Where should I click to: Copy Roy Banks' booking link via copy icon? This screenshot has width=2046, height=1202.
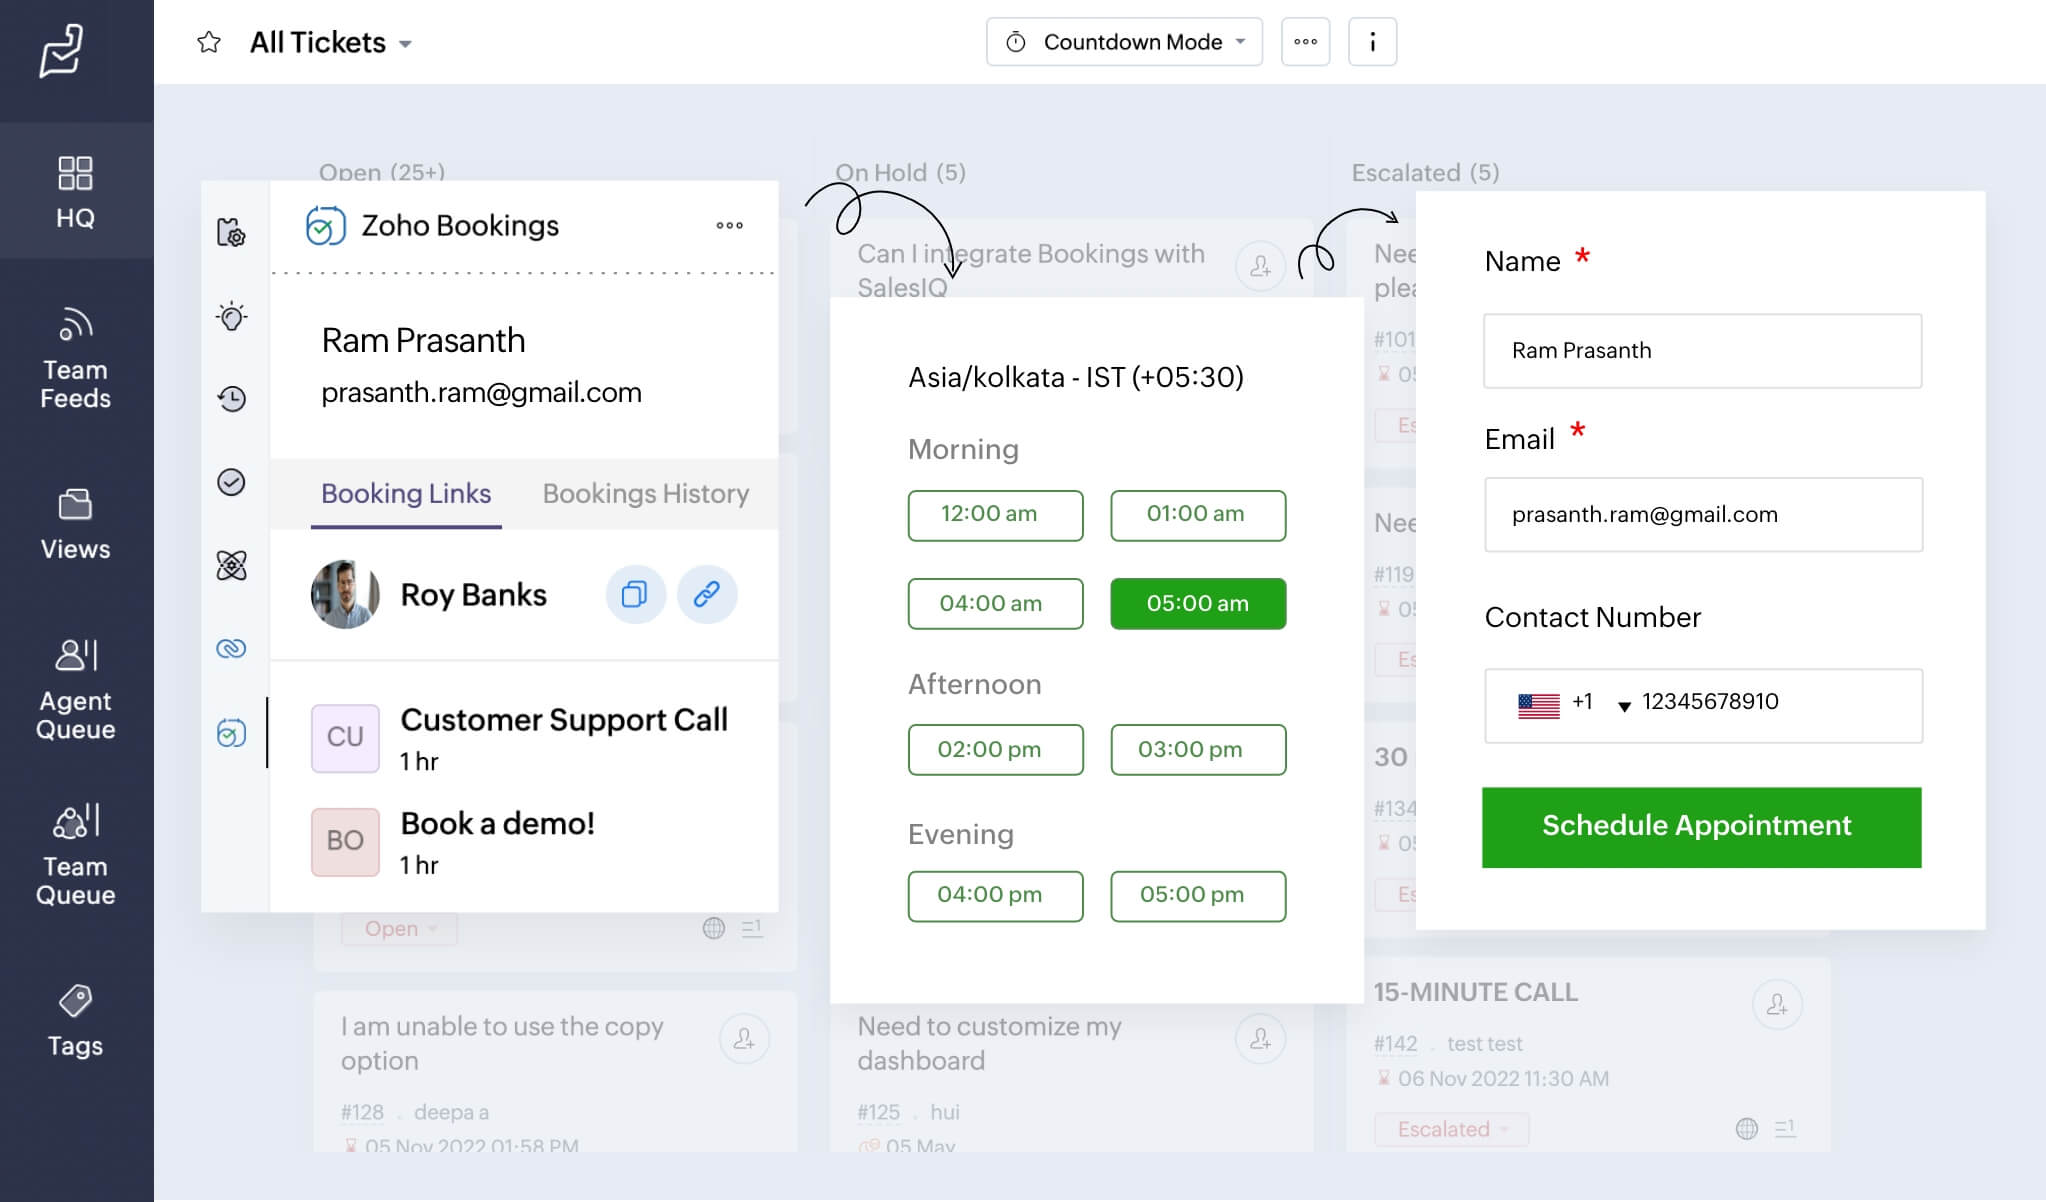[636, 594]
